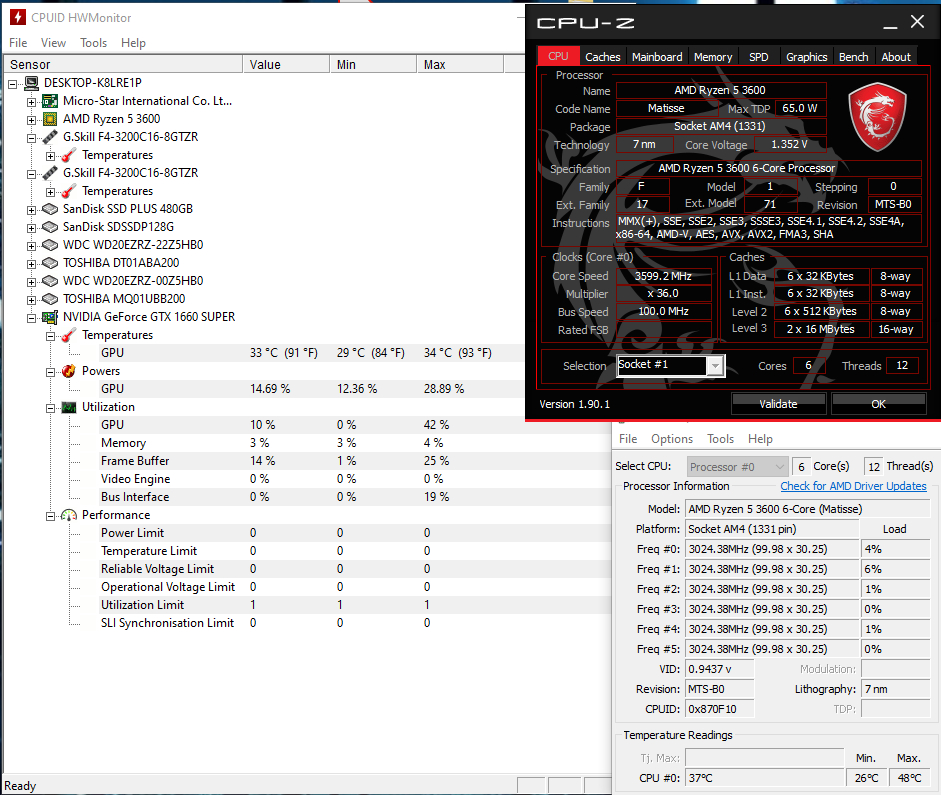Expand the AMD Ryzen 5 3600 node
Viewport: 941px width, 795px height.
(31, 120)
